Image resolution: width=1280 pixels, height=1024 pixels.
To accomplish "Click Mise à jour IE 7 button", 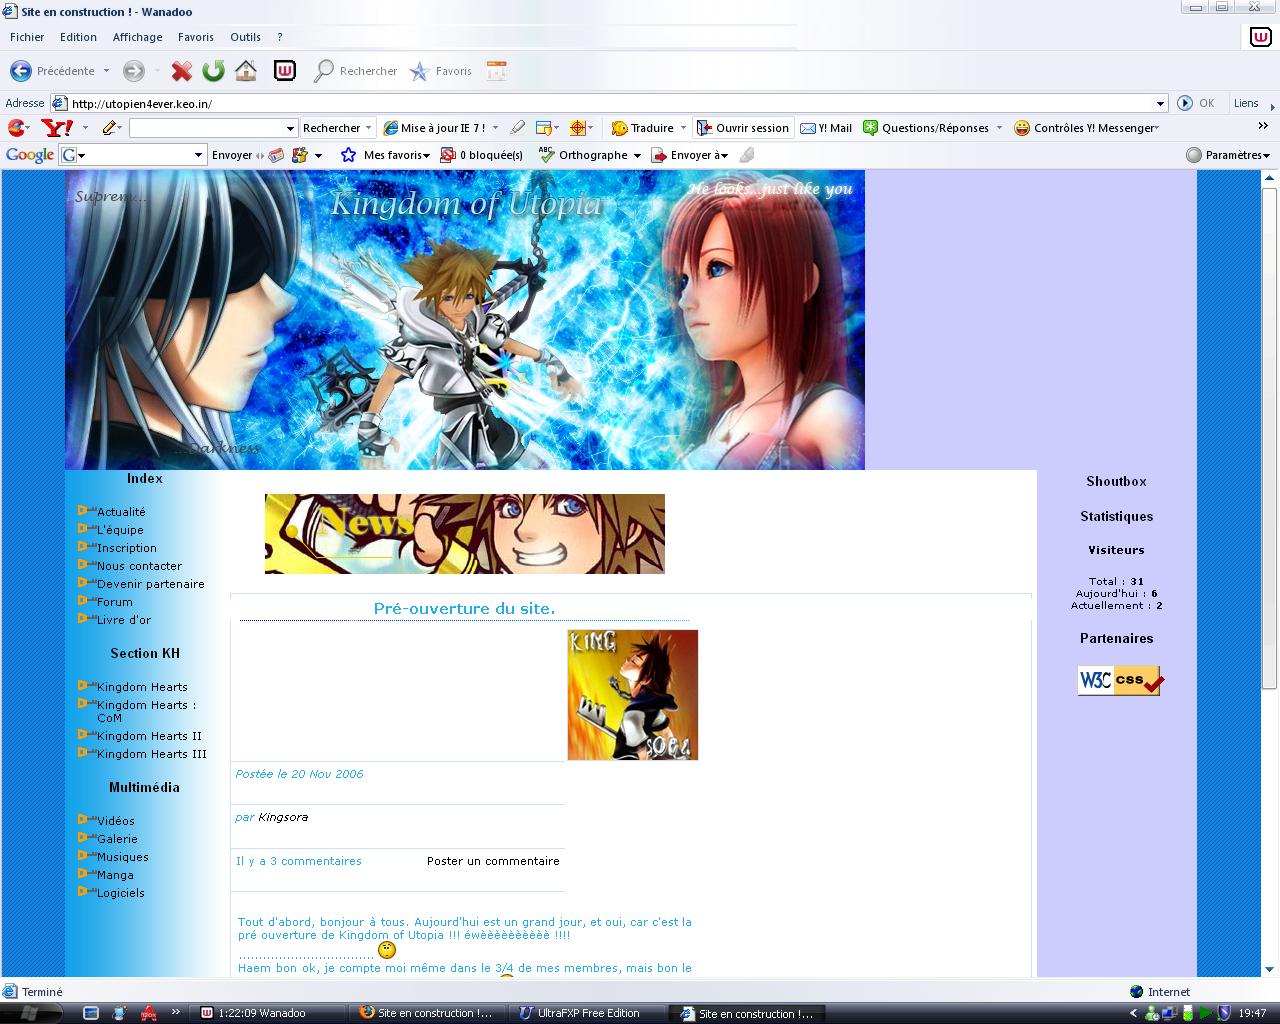I will [437, 128].
